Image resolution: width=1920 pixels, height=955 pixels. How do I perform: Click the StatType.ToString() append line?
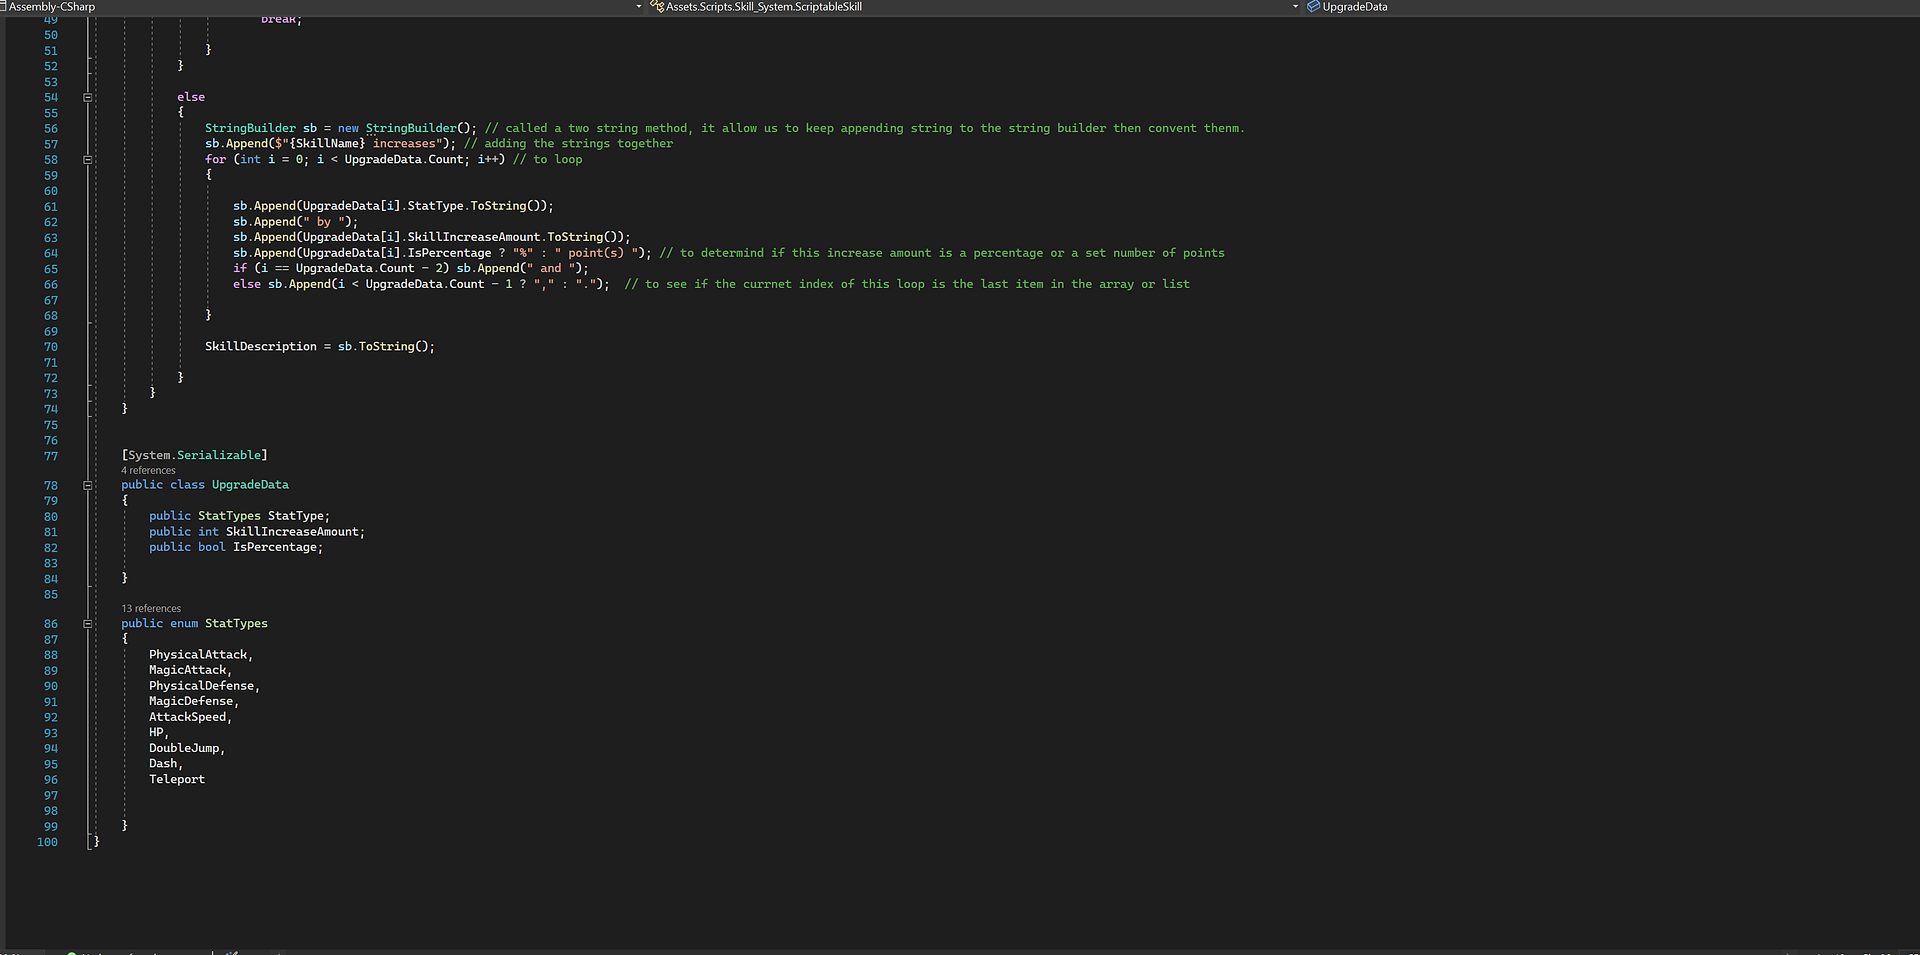393,206
